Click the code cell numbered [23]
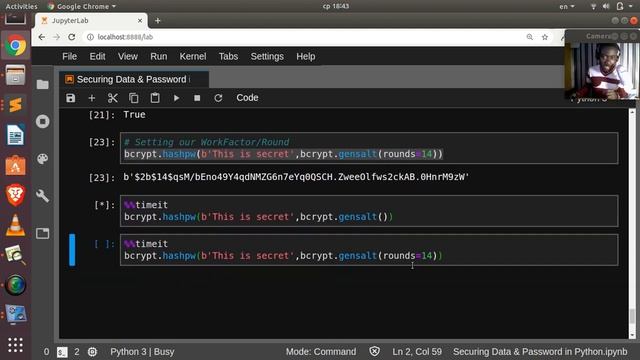The height and width of the screenshot is (360, 640). coord(369,148)
